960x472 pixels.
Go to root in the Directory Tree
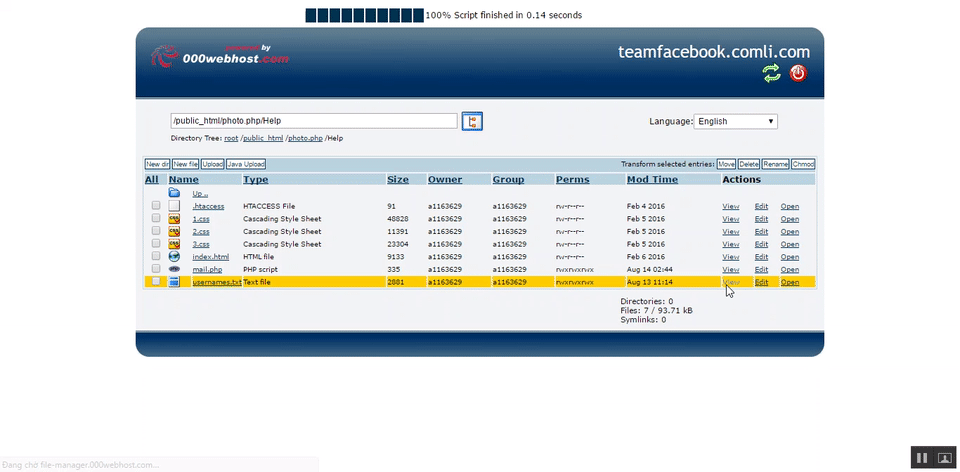pos(231,138)
